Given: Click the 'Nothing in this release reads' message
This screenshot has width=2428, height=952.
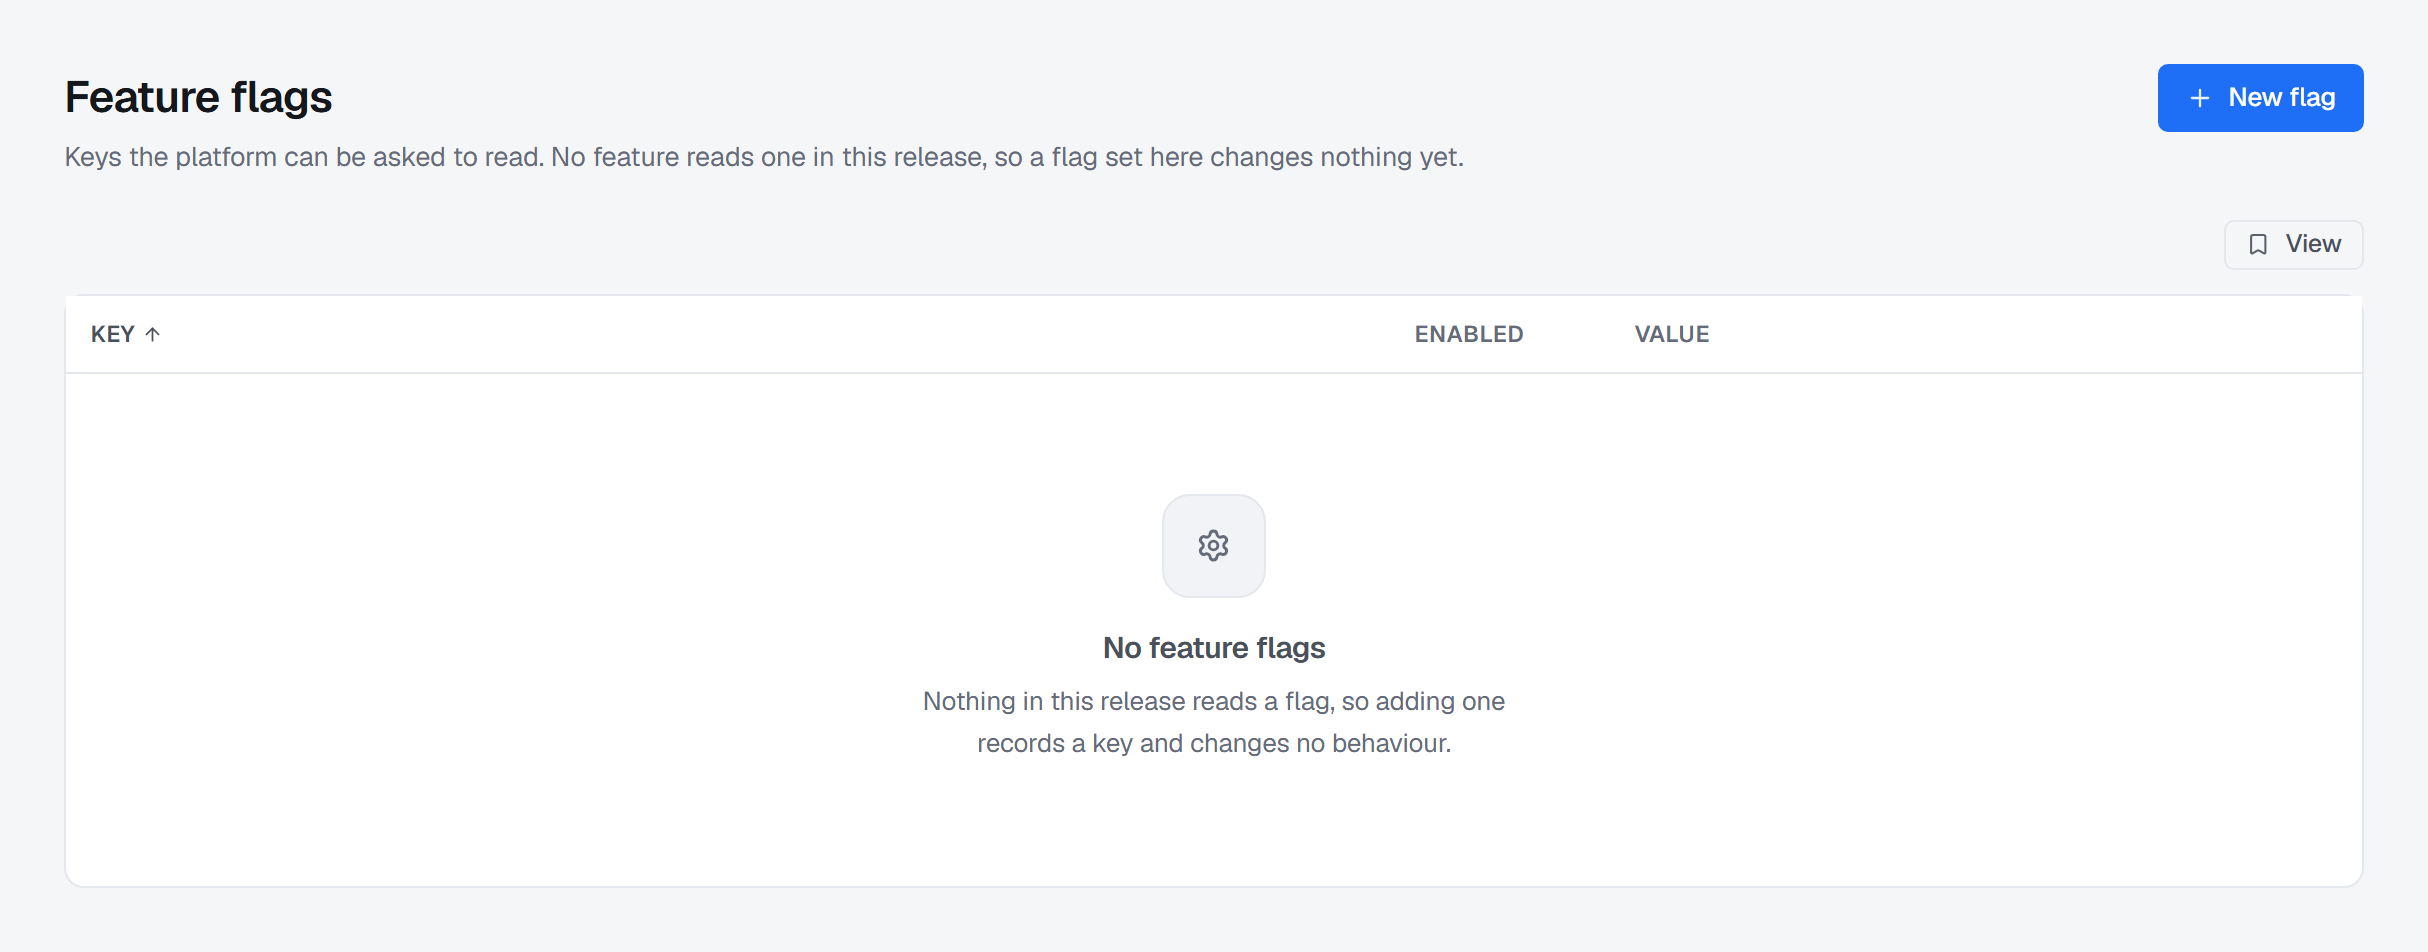Looking at the screenshot, I should pos(1213,722).
